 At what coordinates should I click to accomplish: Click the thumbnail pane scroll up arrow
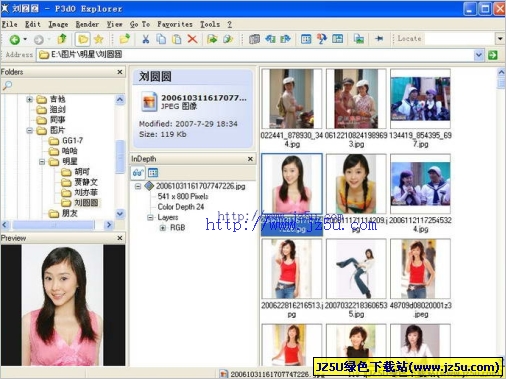click(x=501, y=72)
